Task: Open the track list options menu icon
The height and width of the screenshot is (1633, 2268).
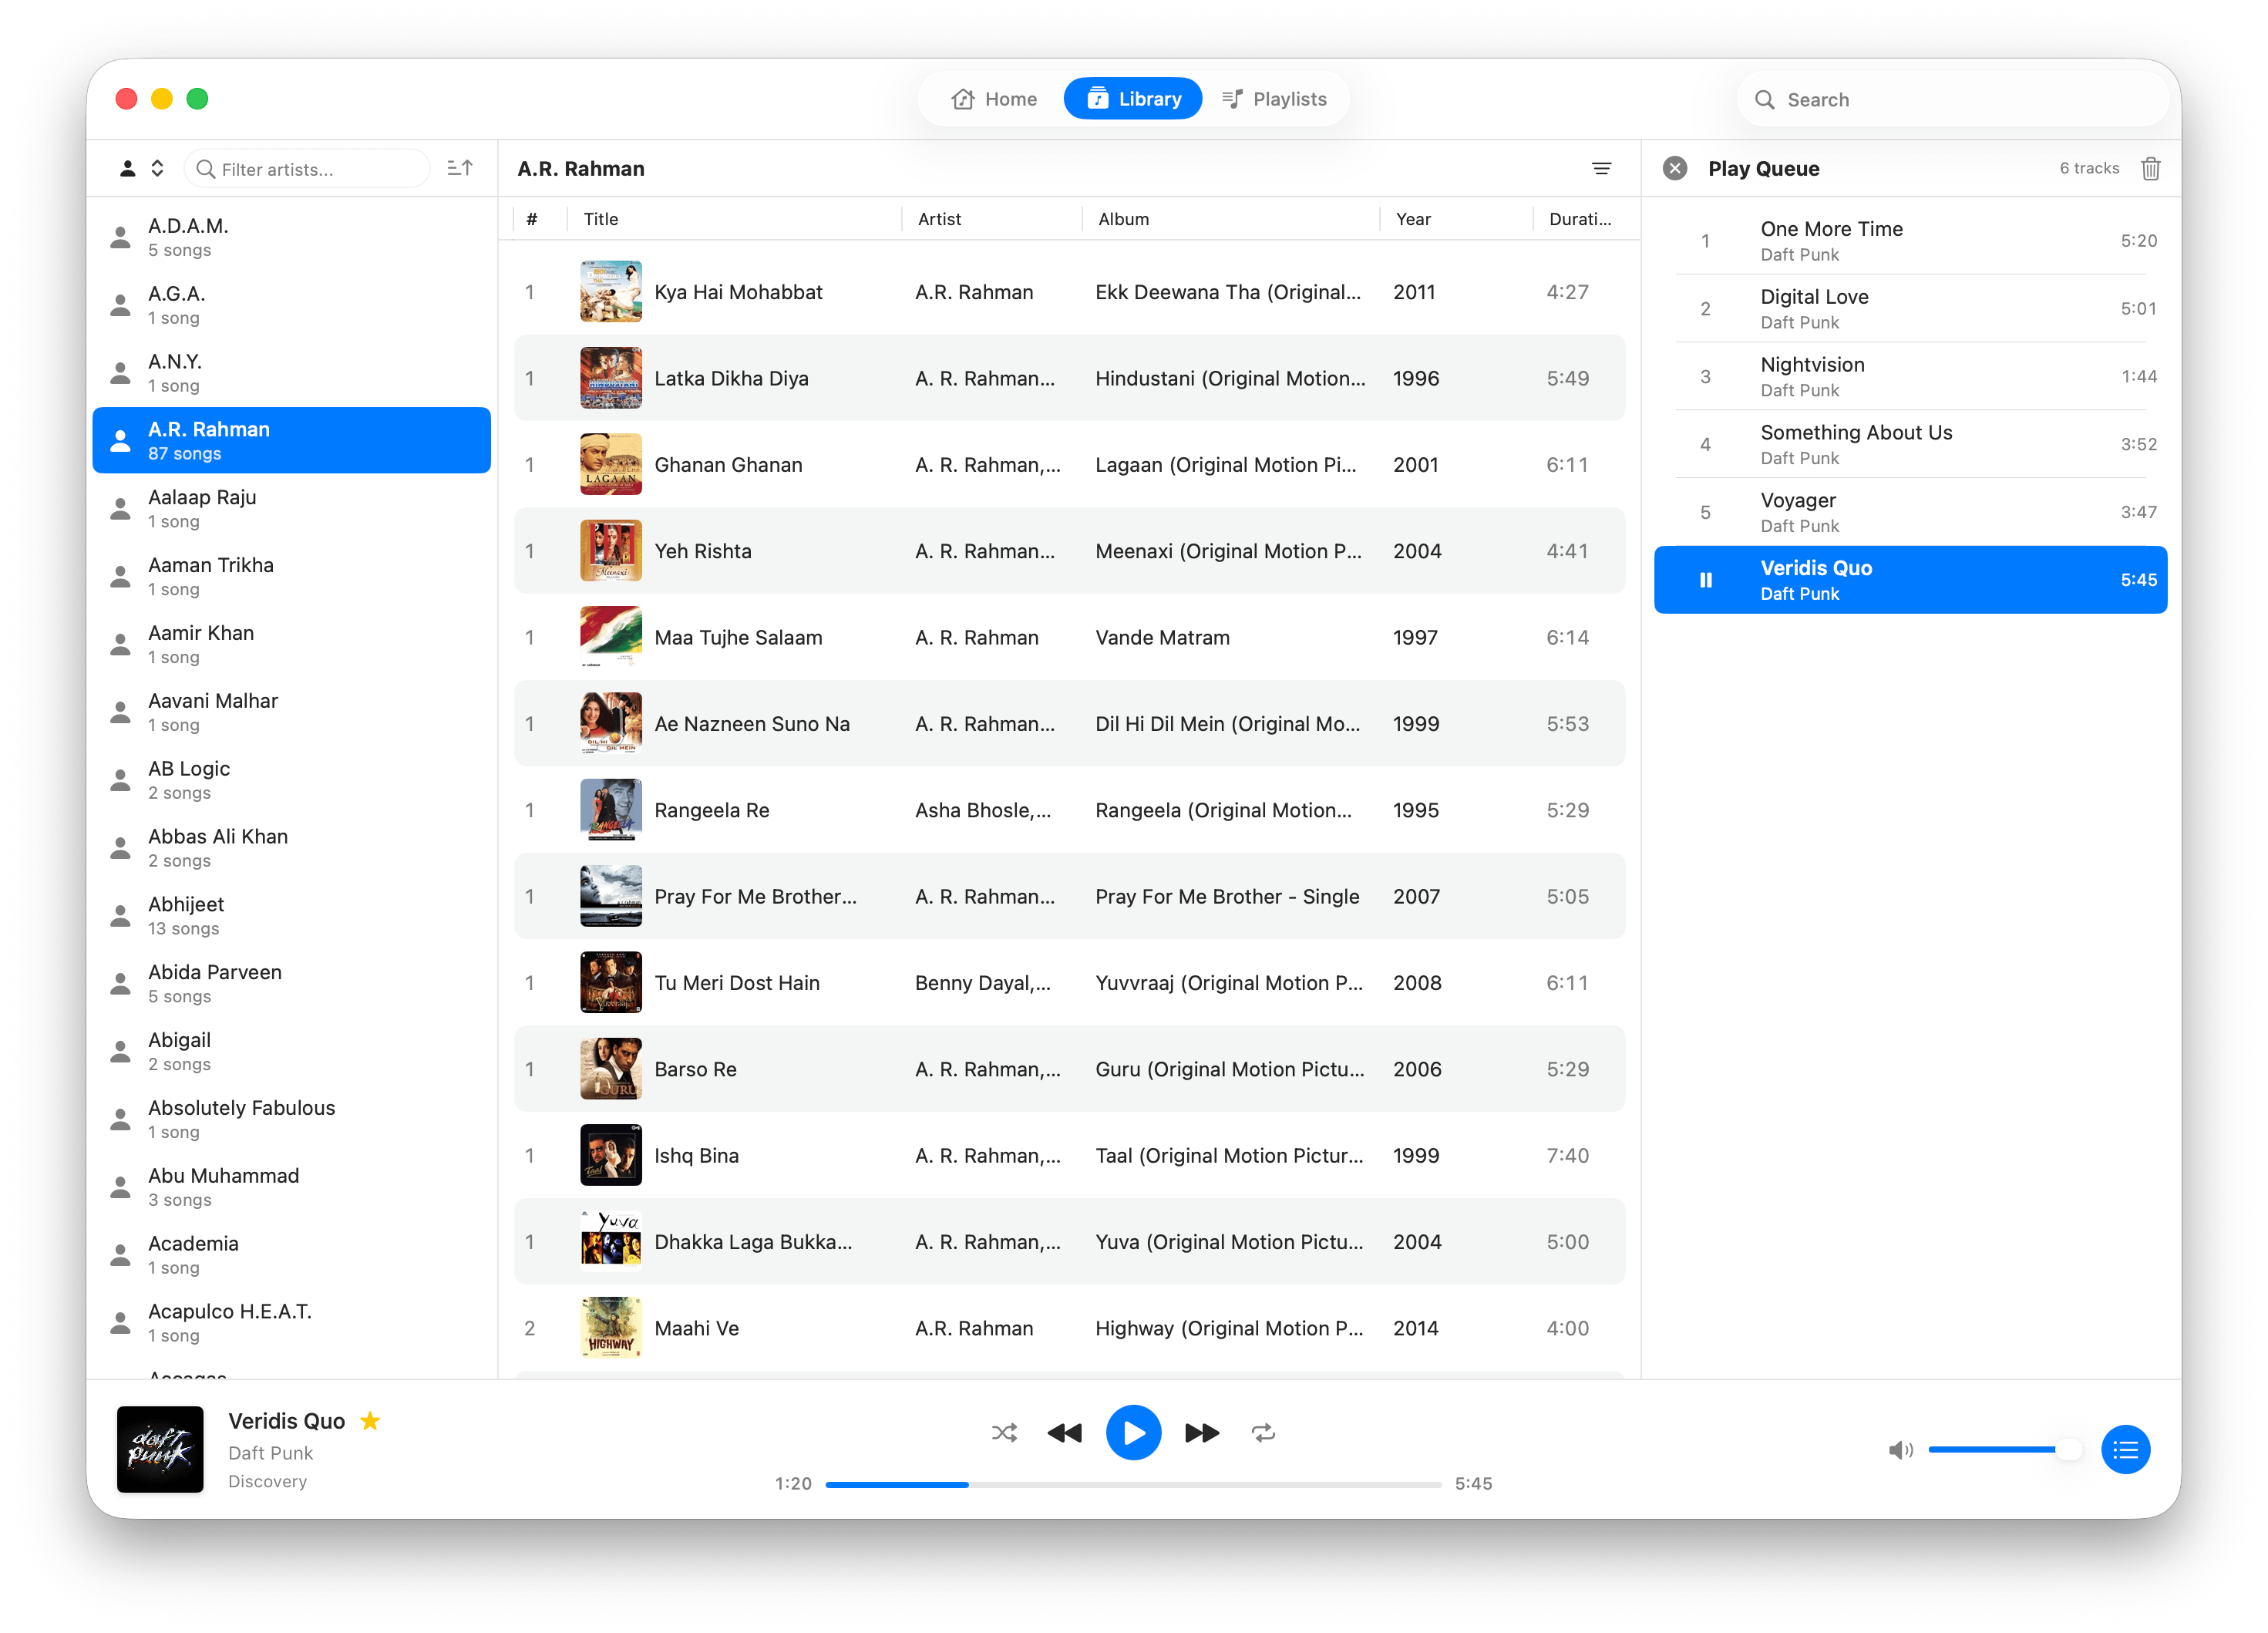Action: [1601, 168]
